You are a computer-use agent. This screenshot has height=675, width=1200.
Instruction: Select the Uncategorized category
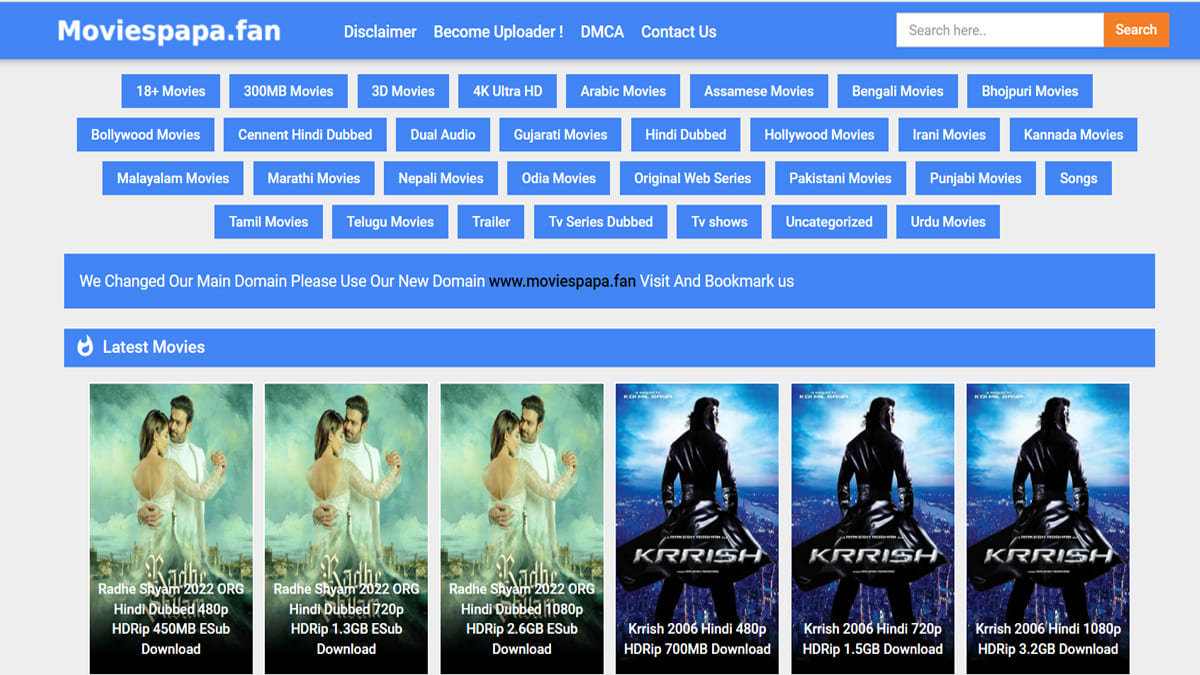829,222
